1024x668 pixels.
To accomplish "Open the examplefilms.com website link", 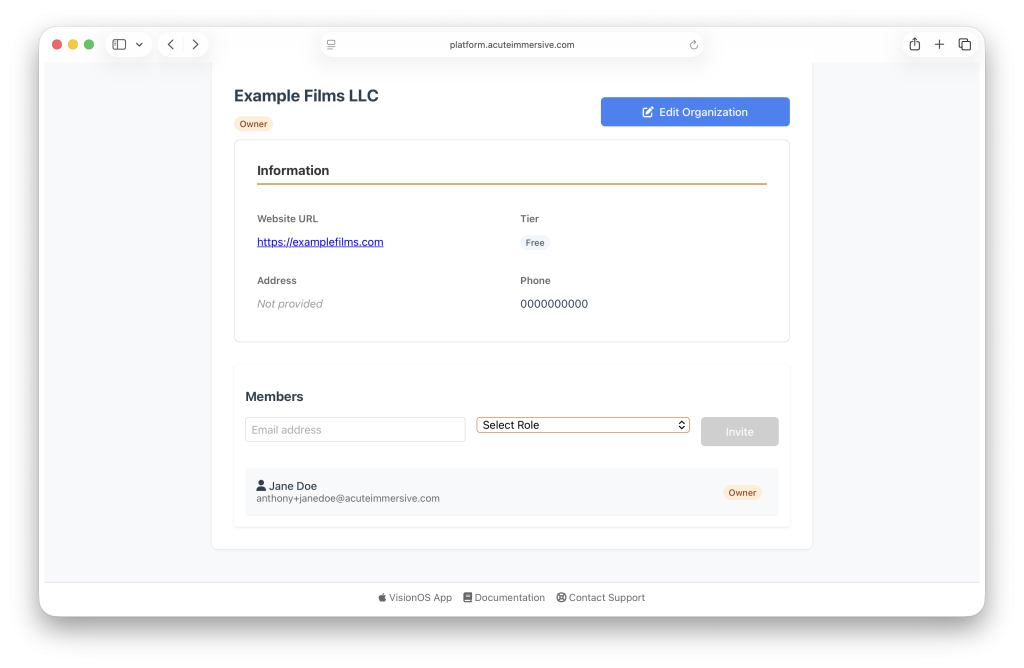I will (320, 242).
